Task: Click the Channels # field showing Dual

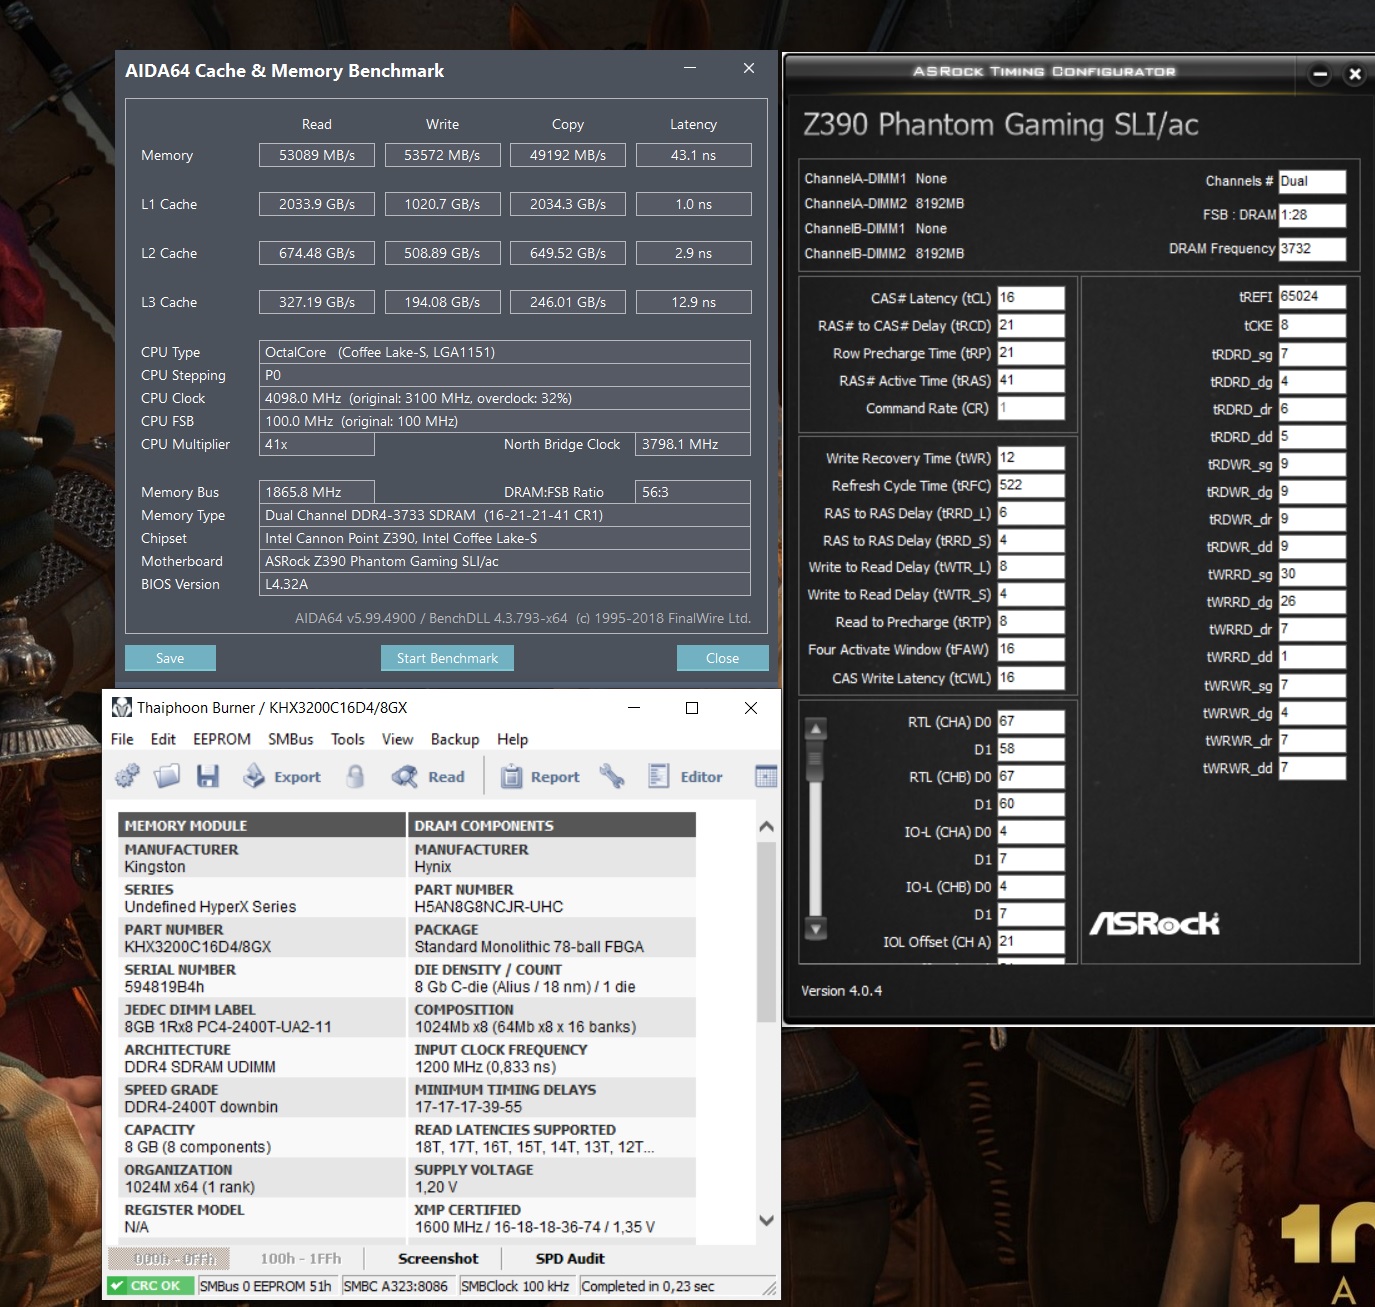Action: (1312, 181)
